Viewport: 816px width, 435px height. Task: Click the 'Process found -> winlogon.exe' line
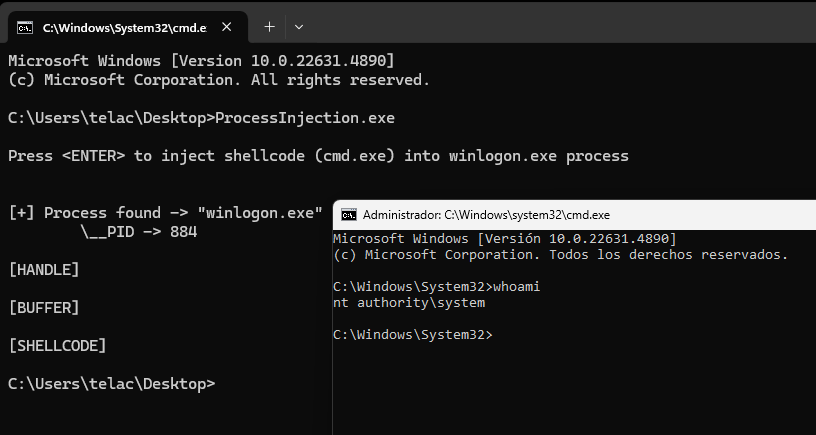point(165,213)
